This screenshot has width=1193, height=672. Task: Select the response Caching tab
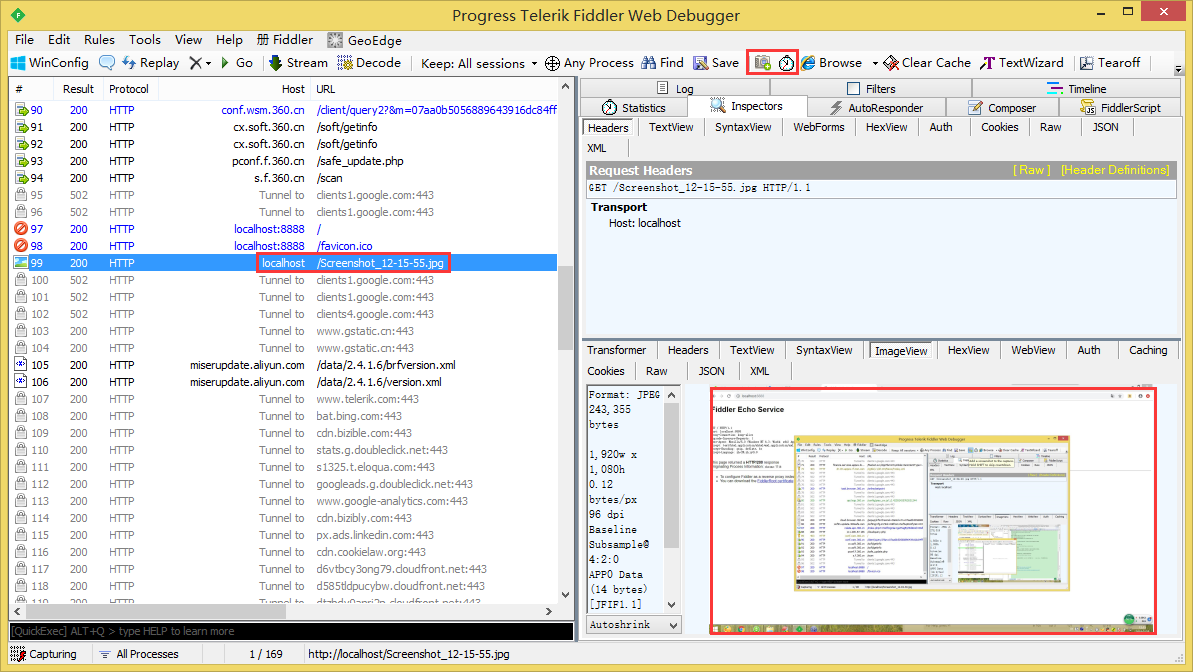(1147, 350)
